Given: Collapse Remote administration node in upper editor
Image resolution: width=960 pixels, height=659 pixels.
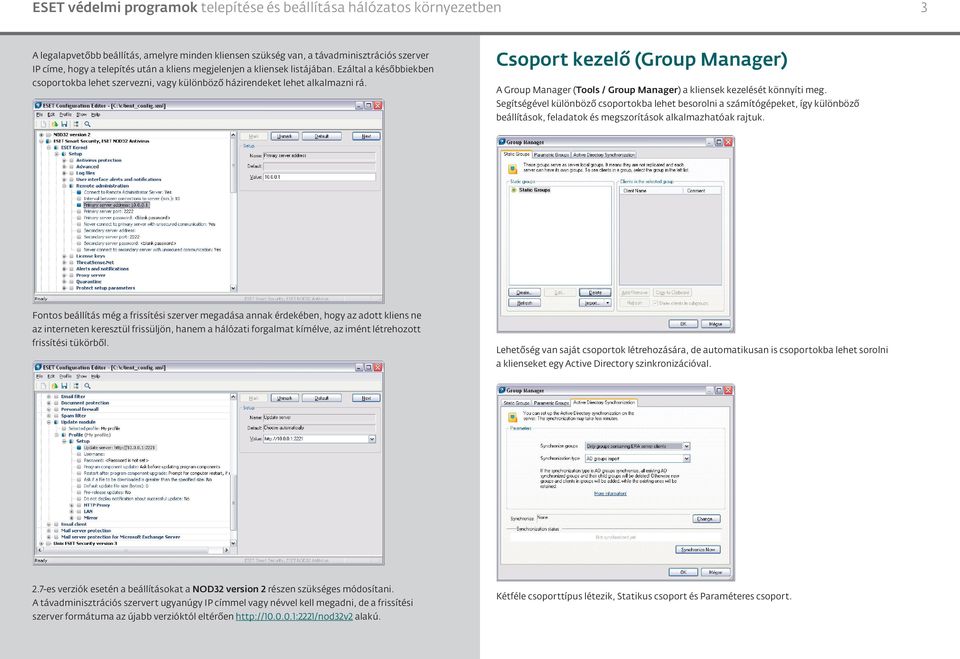Looking at the screenshot, I should pos(64,186).
